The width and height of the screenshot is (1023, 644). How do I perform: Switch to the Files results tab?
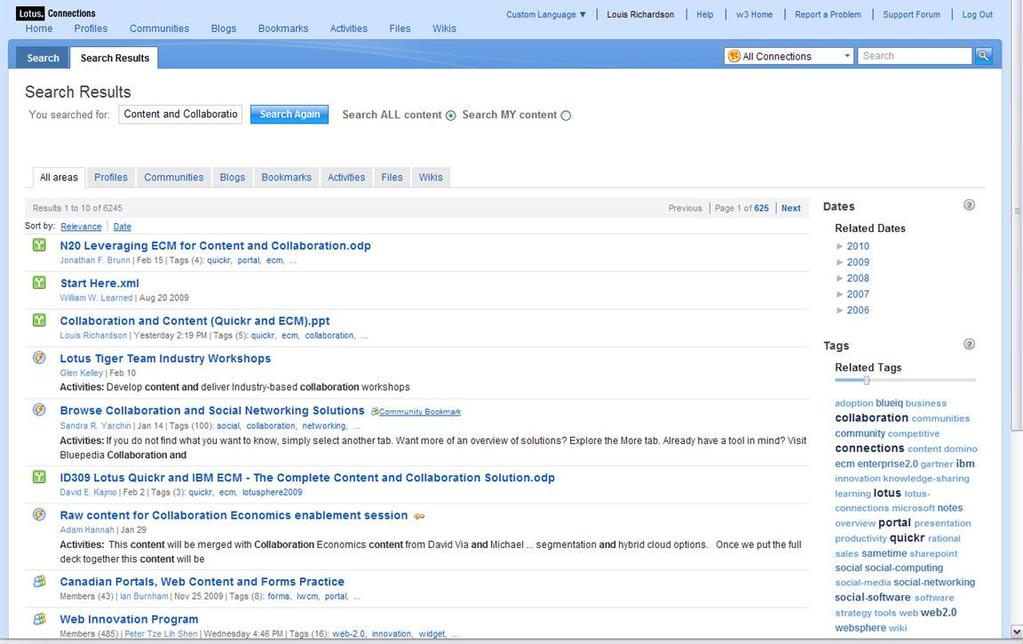(x=391, y=177)
